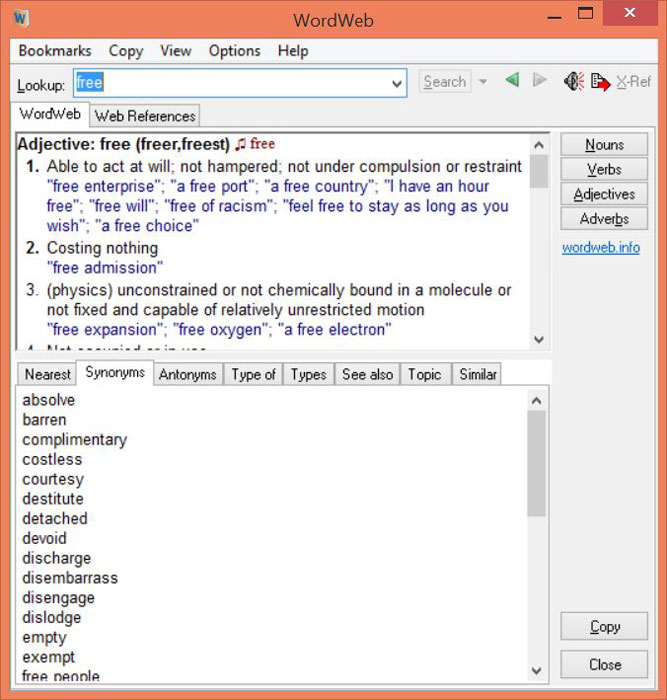The image size is (667, 700).
Task: Click definition pane scroll down arrow
Action: [x=539, y=340]
